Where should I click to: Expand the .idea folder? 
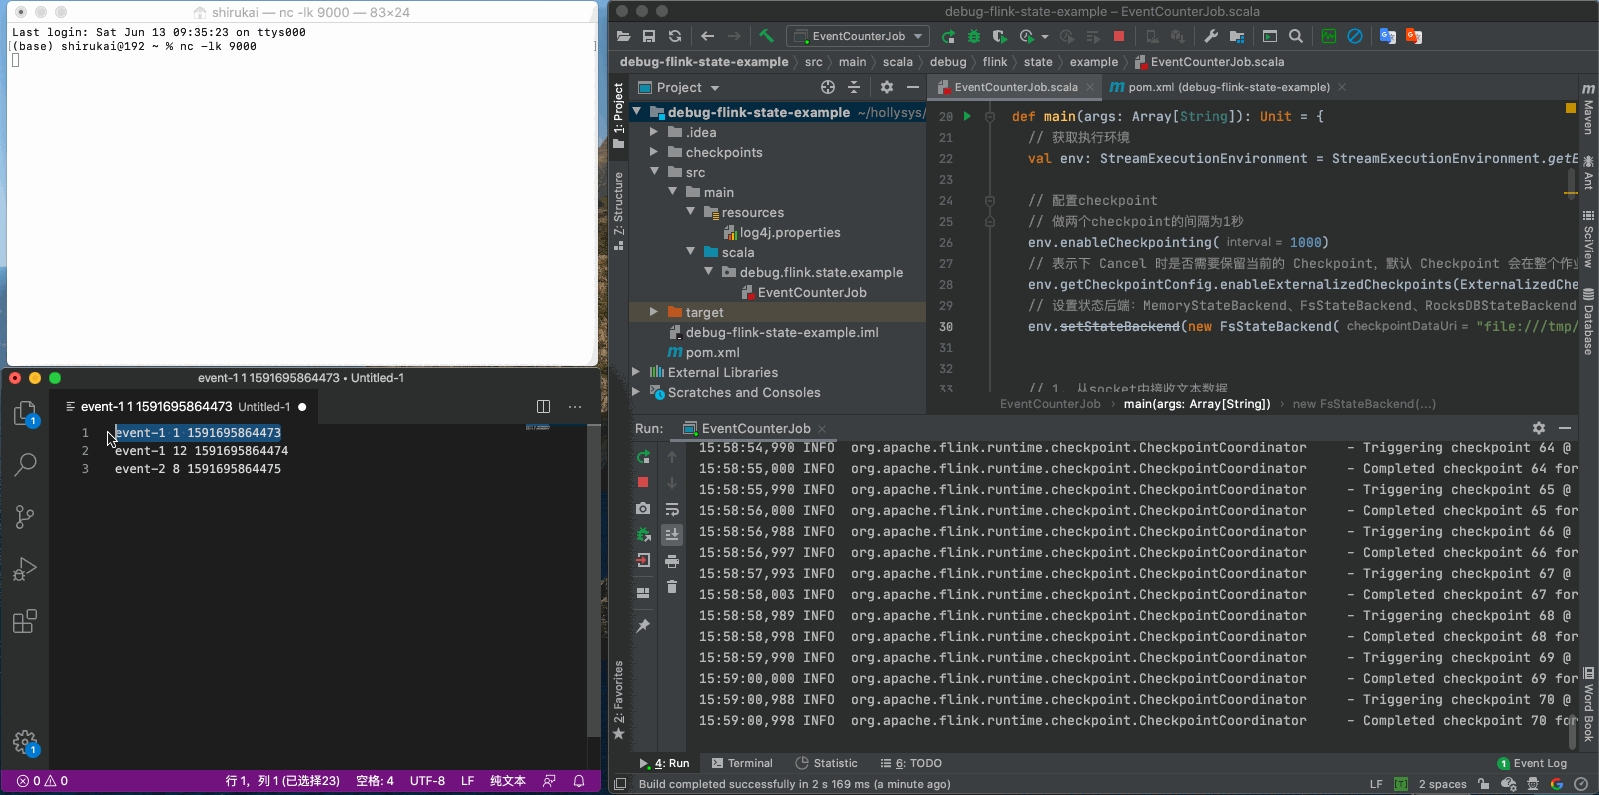pos(654,132)
